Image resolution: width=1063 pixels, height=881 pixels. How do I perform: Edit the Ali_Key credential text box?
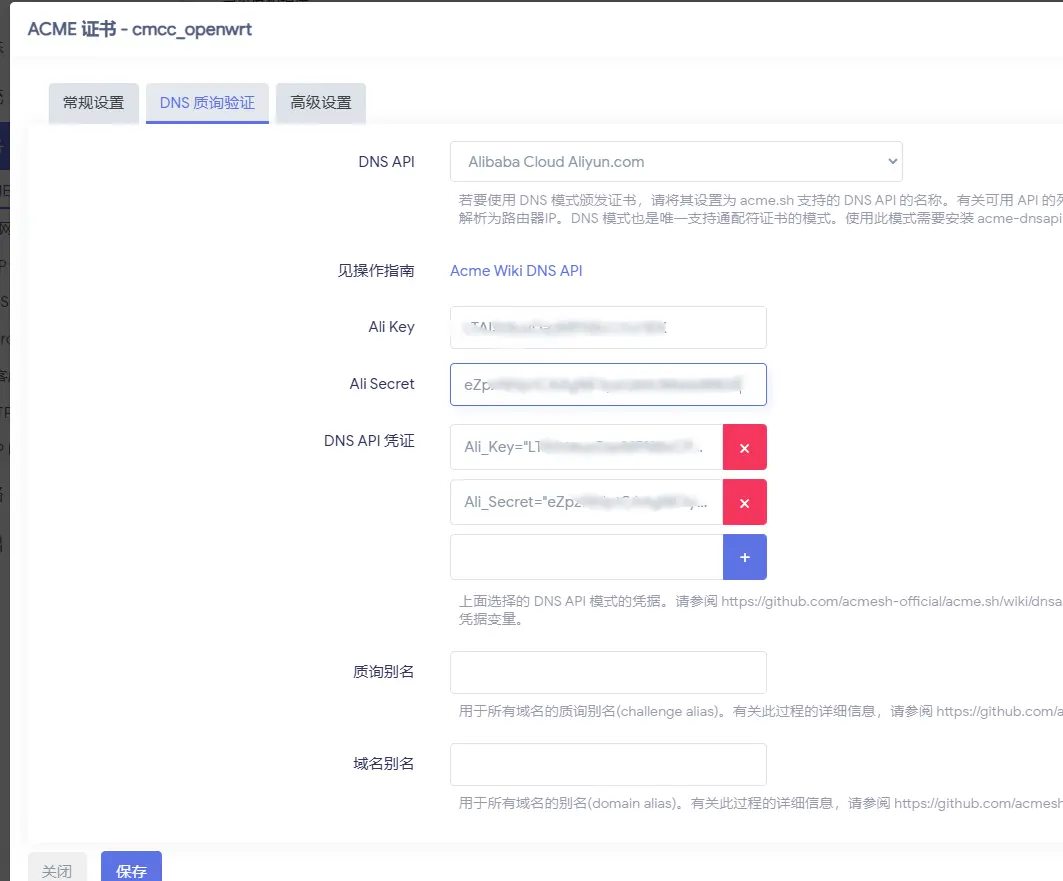click(x=586, y=447)
